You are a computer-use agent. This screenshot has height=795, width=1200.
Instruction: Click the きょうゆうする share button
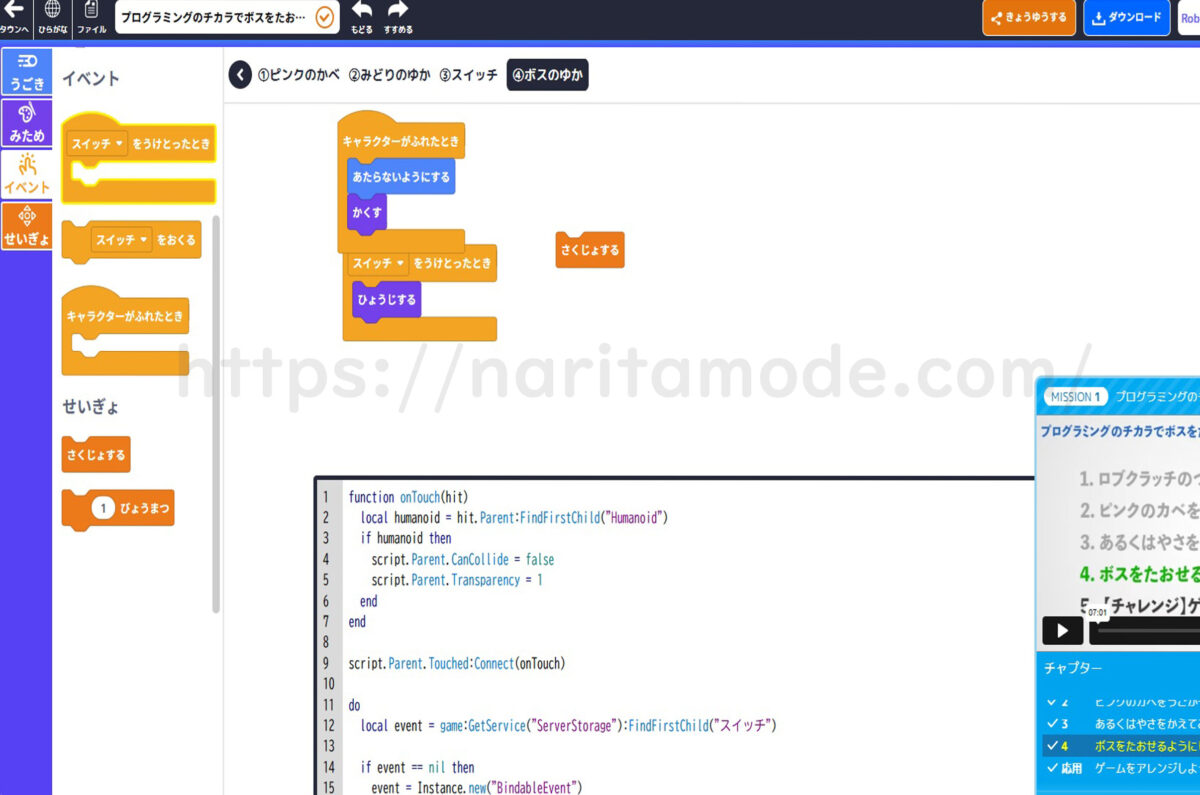tap(1027, 18)
